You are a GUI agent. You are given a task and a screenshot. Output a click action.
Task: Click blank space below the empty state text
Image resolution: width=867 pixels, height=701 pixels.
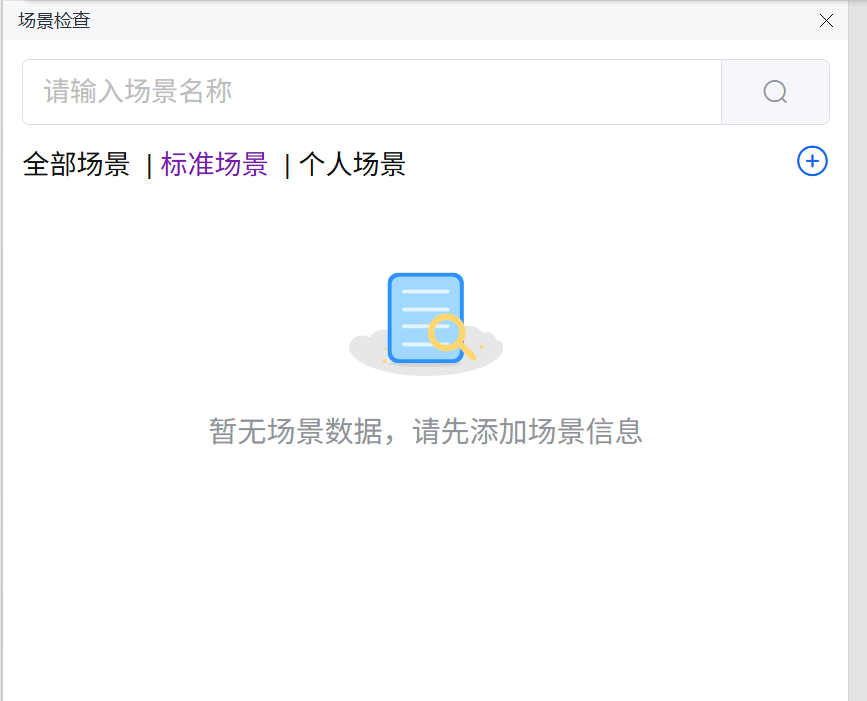(x=425, y=570)
